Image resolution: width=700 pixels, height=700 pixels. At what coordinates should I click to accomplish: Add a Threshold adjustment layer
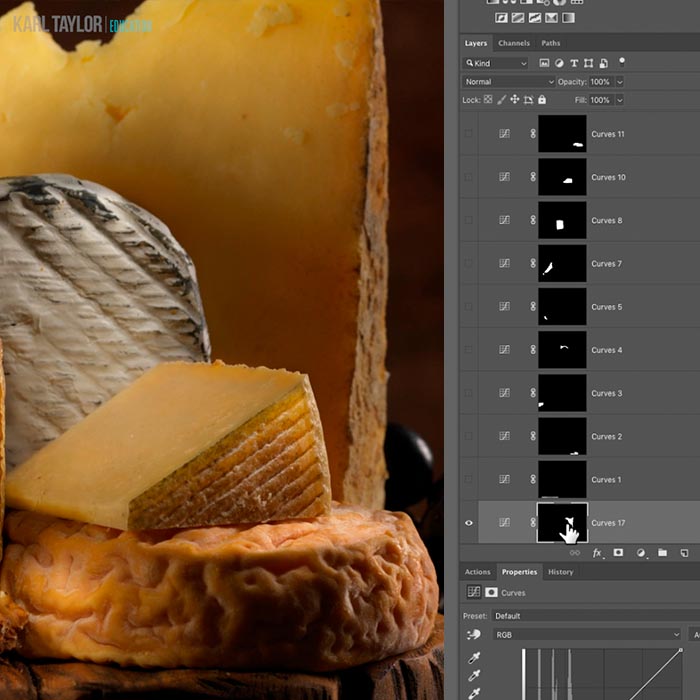pyautogui.click(x=534, y=18)
